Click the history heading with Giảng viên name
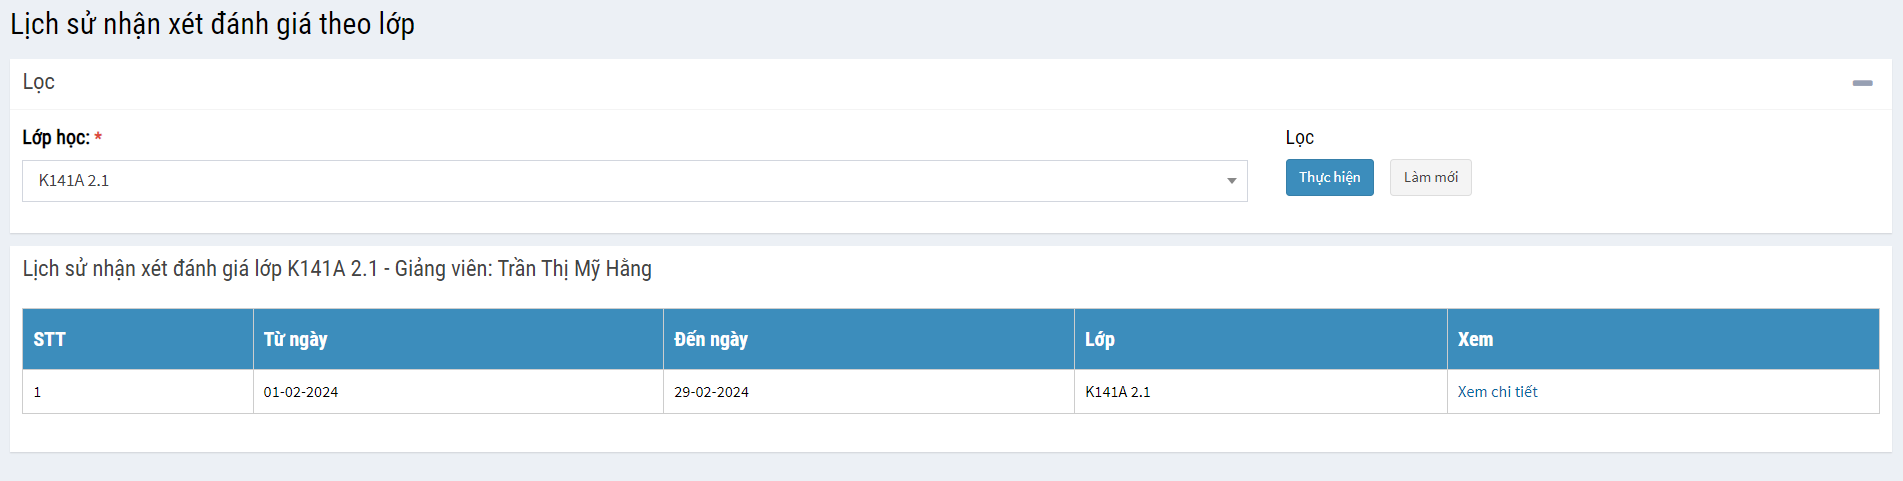The width and height of the screenshot is (1903, 481). (x=337, y=269)
